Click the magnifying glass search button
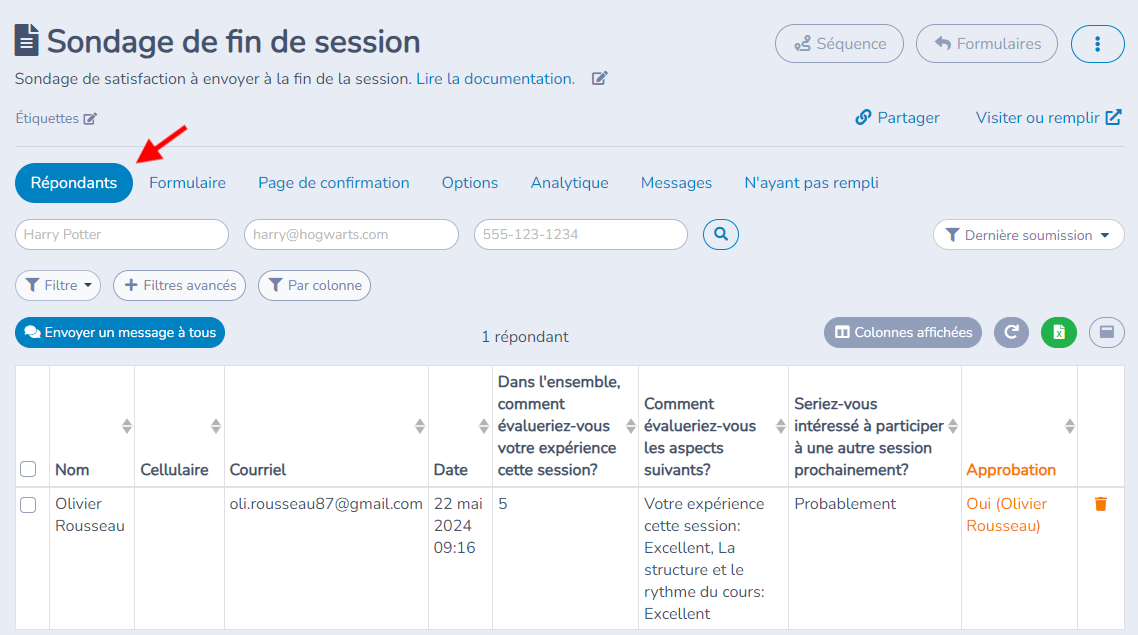This screenshot has height=635, width=1138. pyautogui.click(x=721, y=234)
